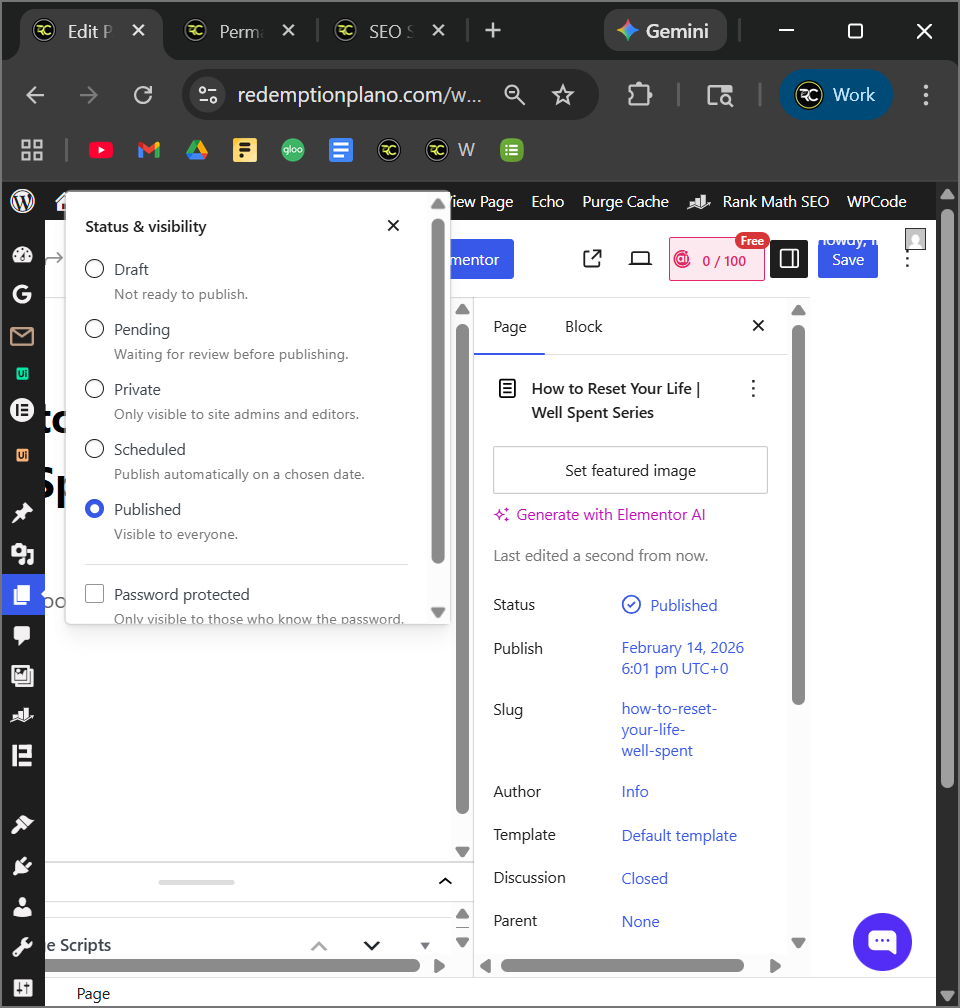The image size is (960, 1008).
Task: Select the Draft status radio button
Action: (95, 269)
